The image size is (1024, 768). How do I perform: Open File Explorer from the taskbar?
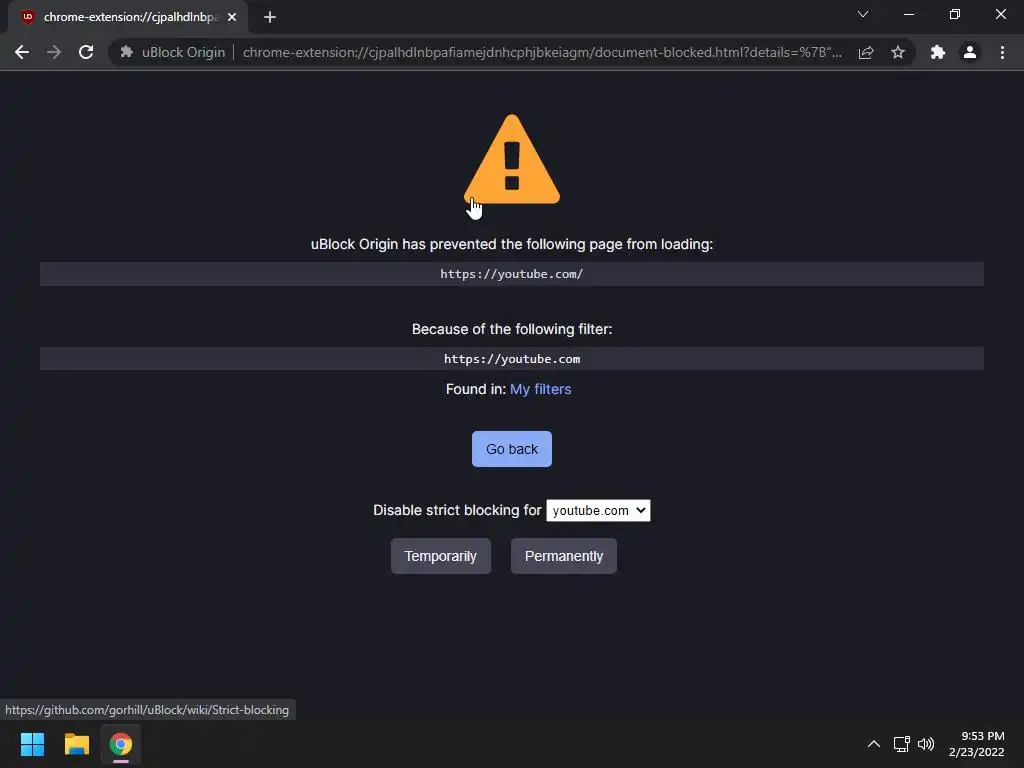[76, 744]
